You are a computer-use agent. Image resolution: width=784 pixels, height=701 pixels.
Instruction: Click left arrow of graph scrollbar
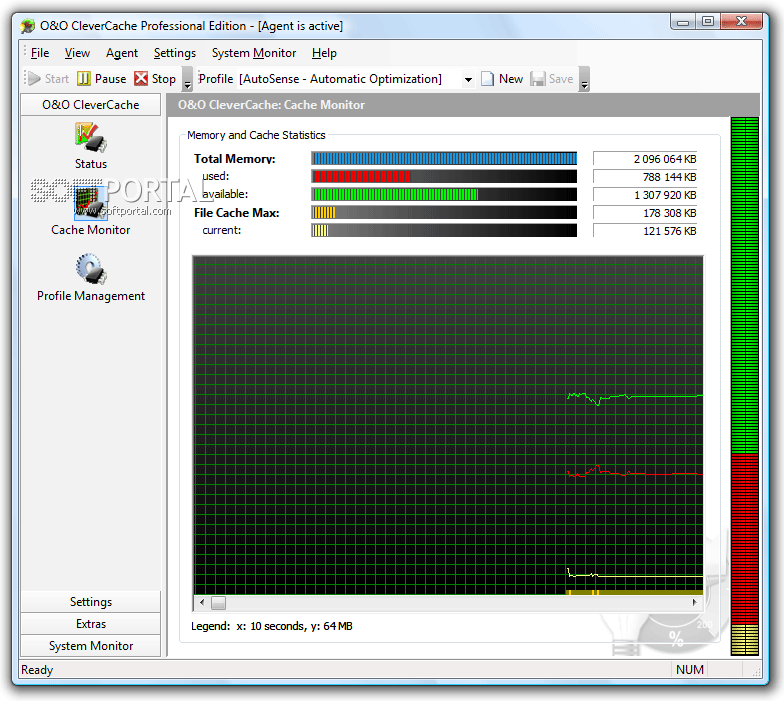[x=202, y=602]
